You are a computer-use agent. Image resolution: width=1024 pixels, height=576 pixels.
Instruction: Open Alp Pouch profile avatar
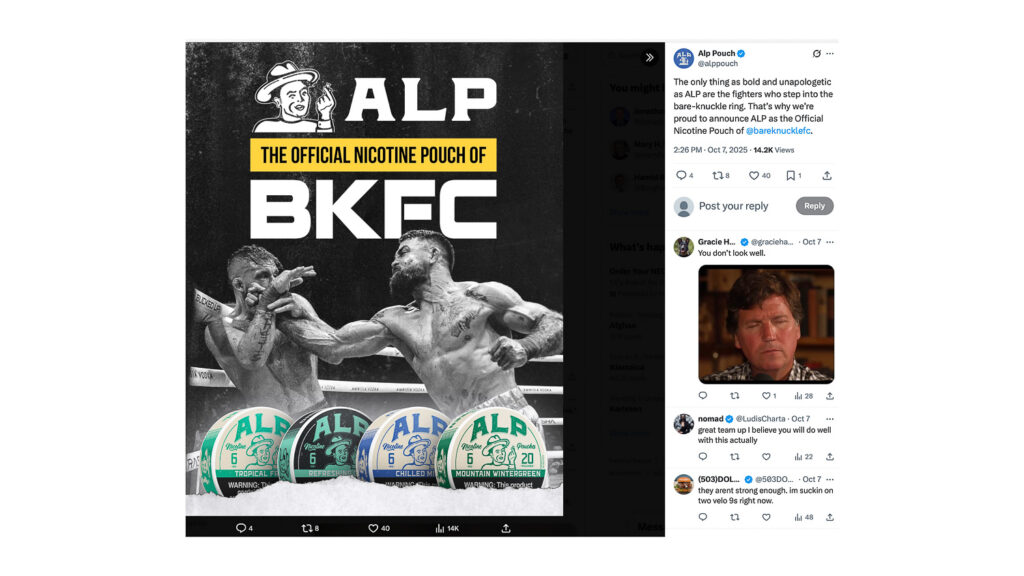(x=684, y=58)
